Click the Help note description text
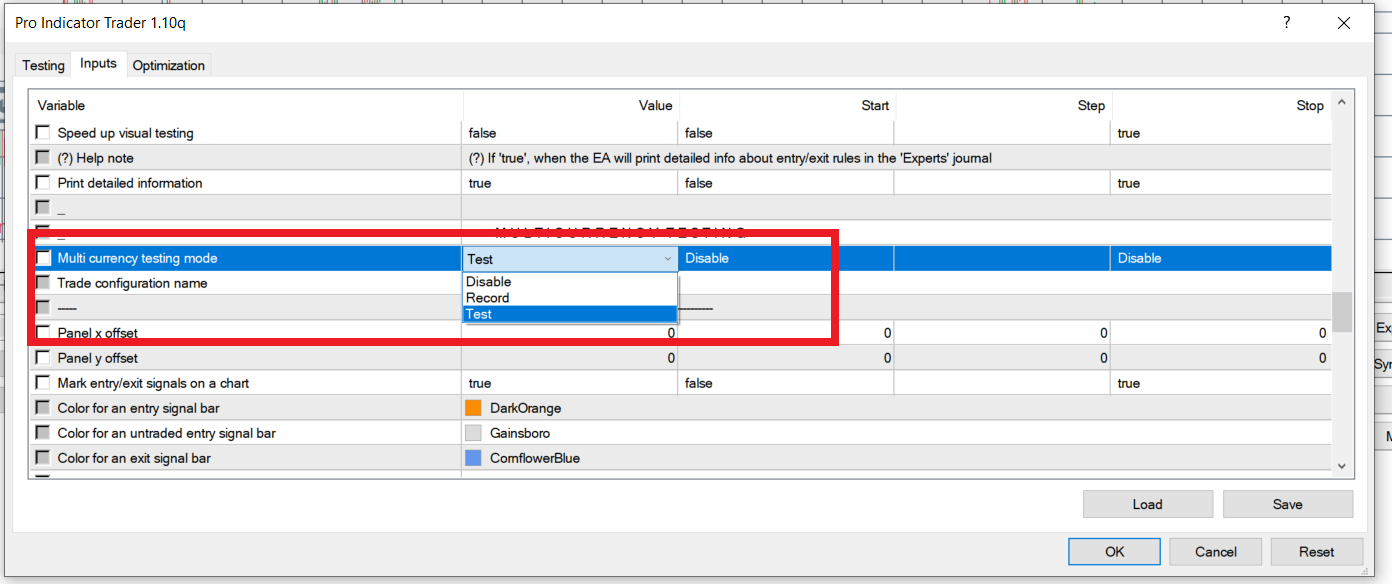 (730, 158)
